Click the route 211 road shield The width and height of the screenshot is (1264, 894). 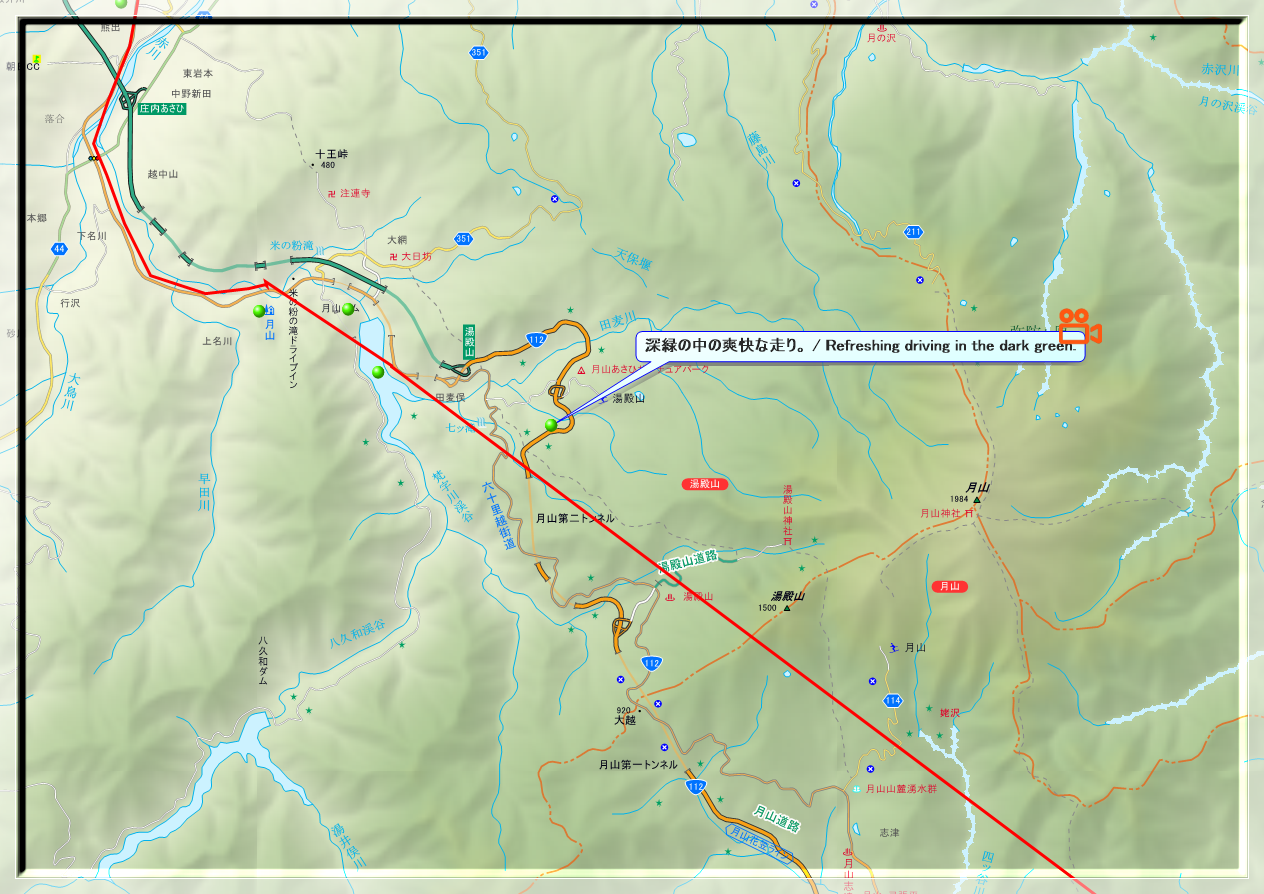pos(913,232)
